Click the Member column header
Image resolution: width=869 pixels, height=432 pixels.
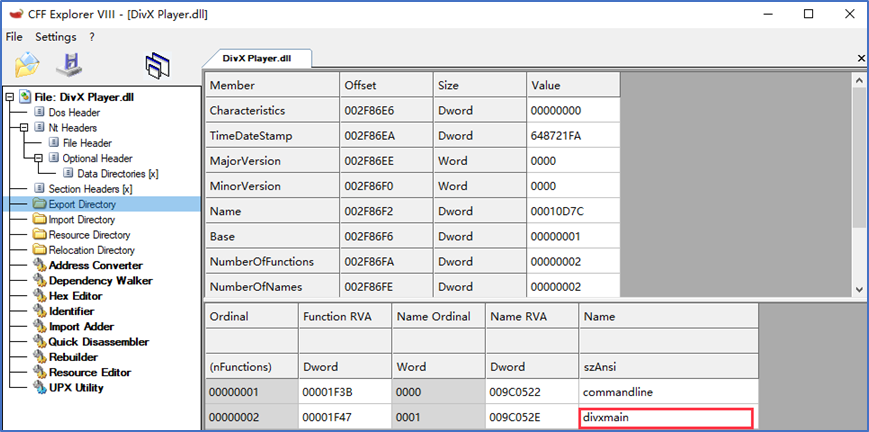(272, 85)
